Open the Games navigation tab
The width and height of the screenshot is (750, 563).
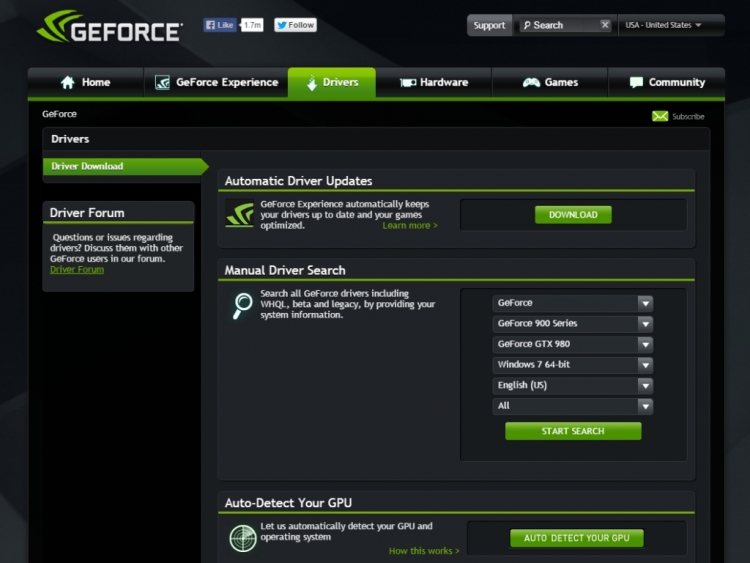tap(551, 83)
